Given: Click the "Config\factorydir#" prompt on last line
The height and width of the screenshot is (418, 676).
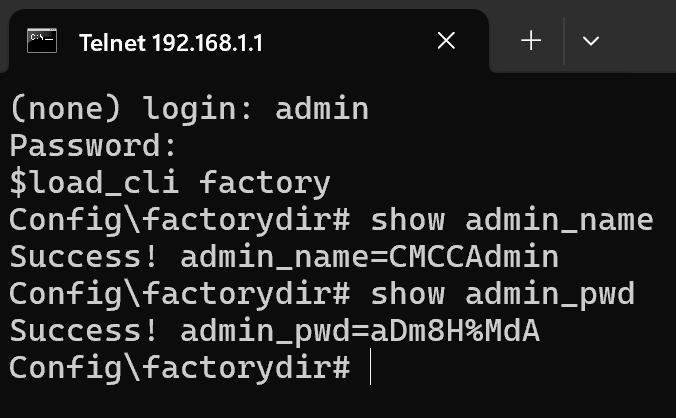Looking at the screenshot, I should click(179, 368).
